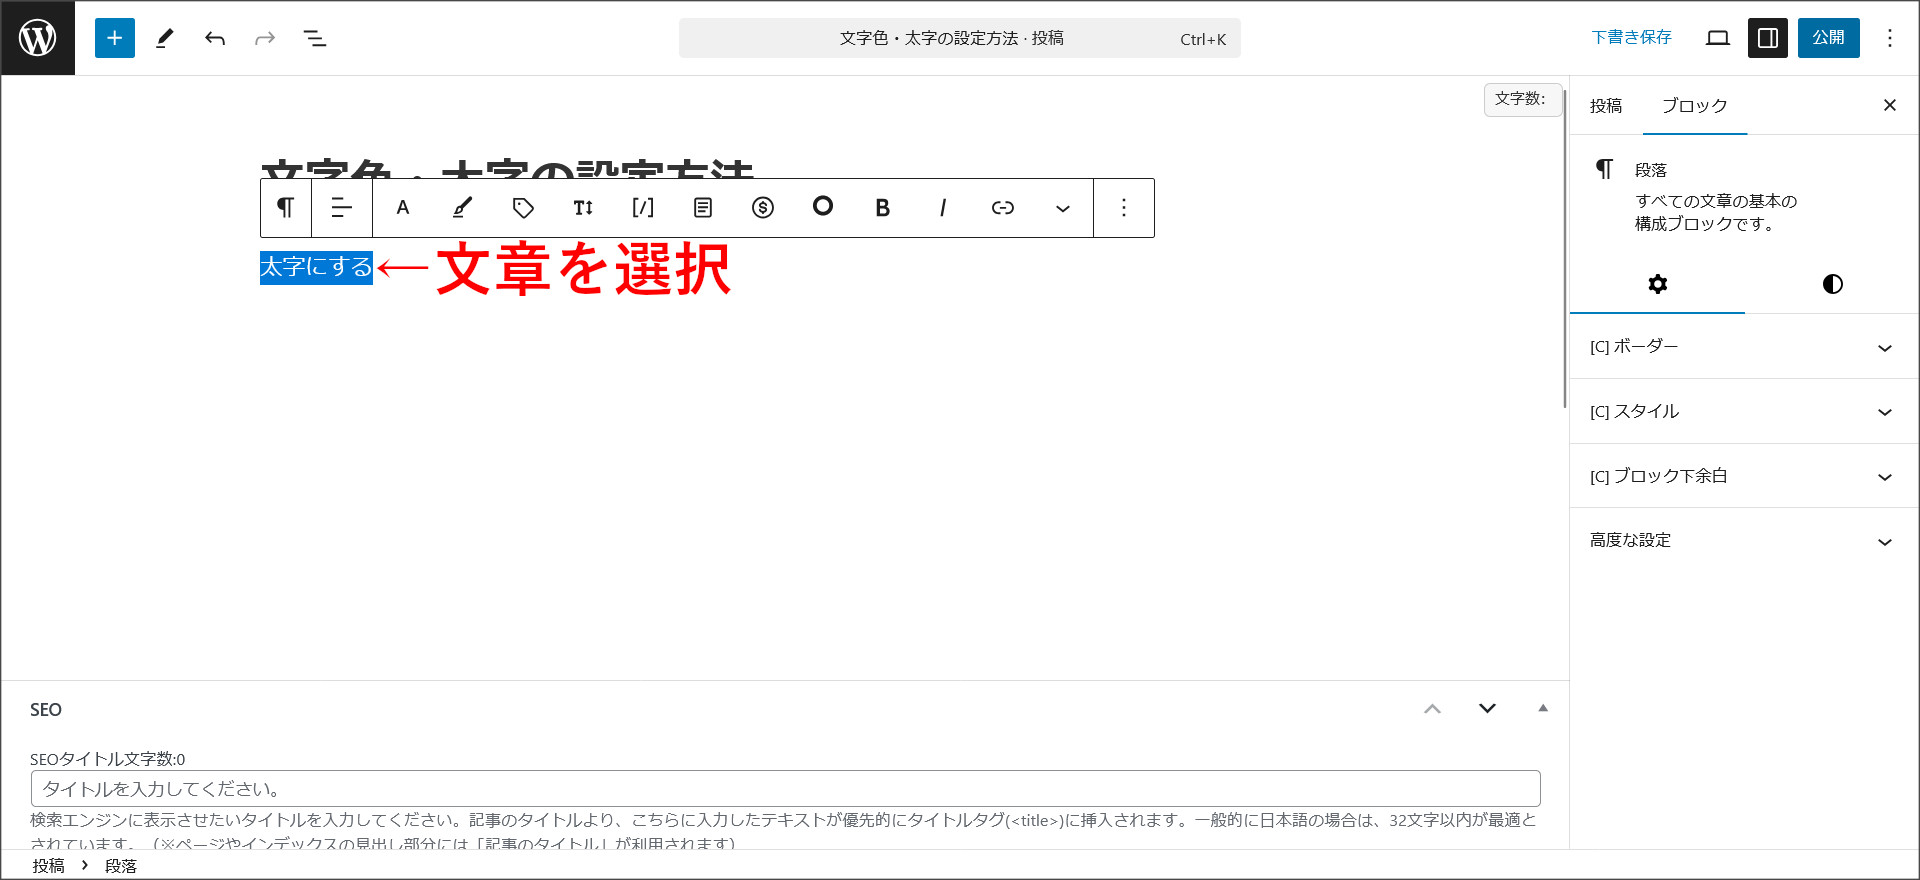The image size is (1920, 880).
Task: Apply italic with the I button
Action: 943,208
